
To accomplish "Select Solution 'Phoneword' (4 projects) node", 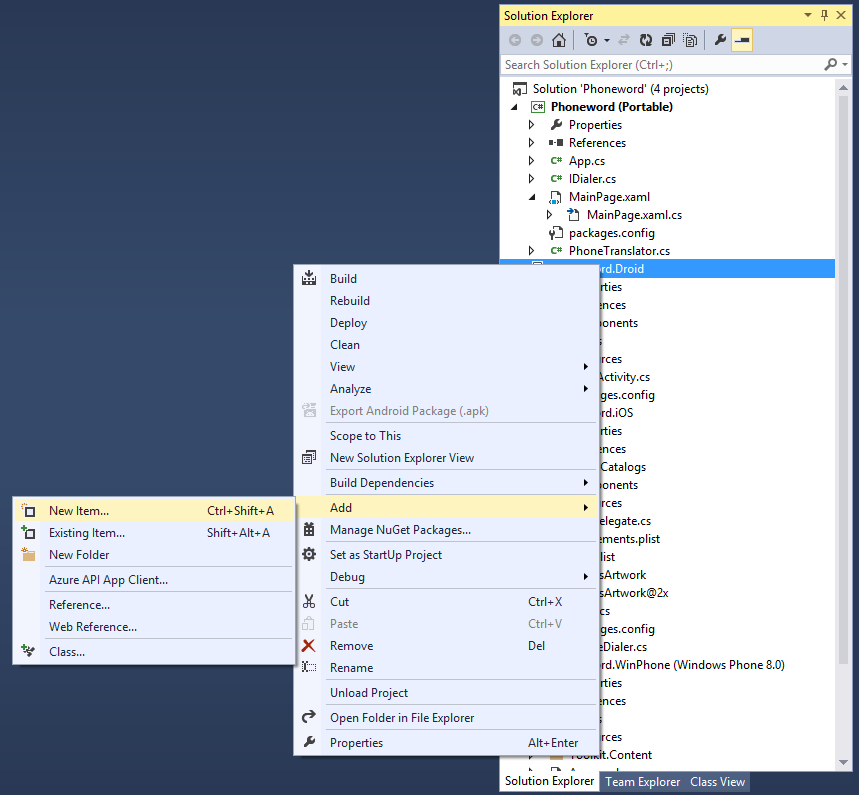I will click(620, 89).
